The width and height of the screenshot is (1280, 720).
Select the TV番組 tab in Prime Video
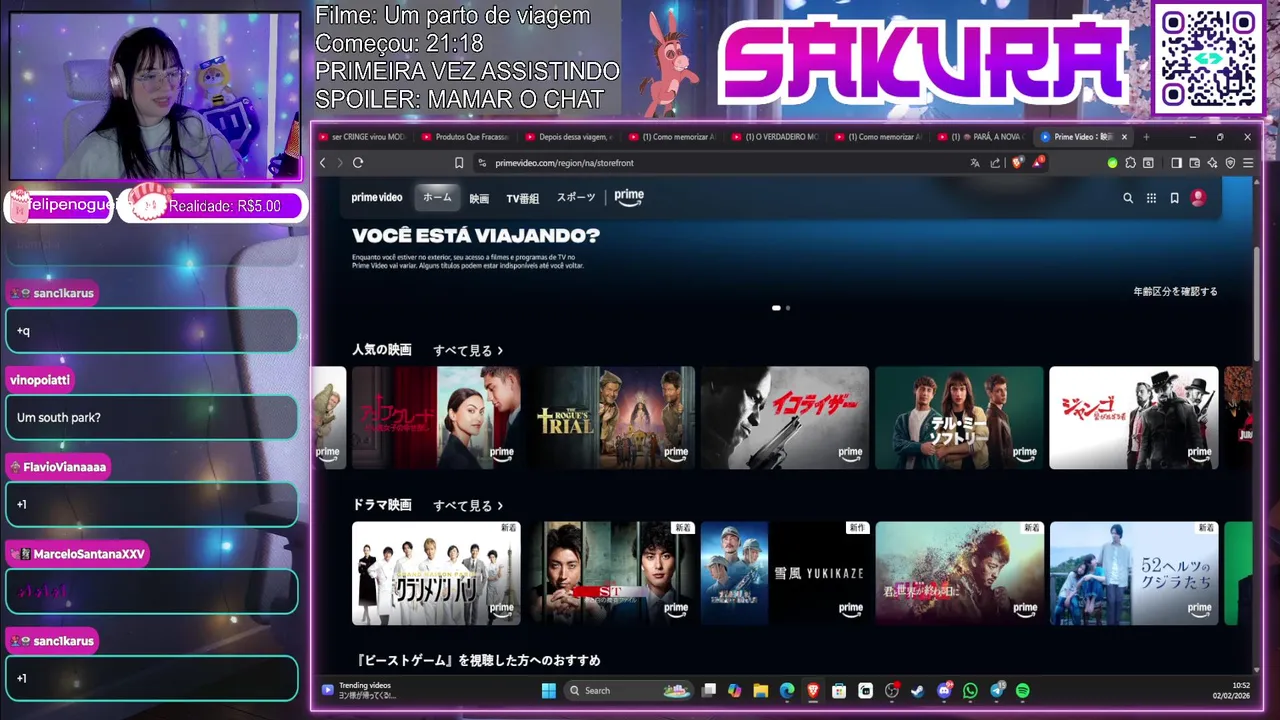coord(522,198)
